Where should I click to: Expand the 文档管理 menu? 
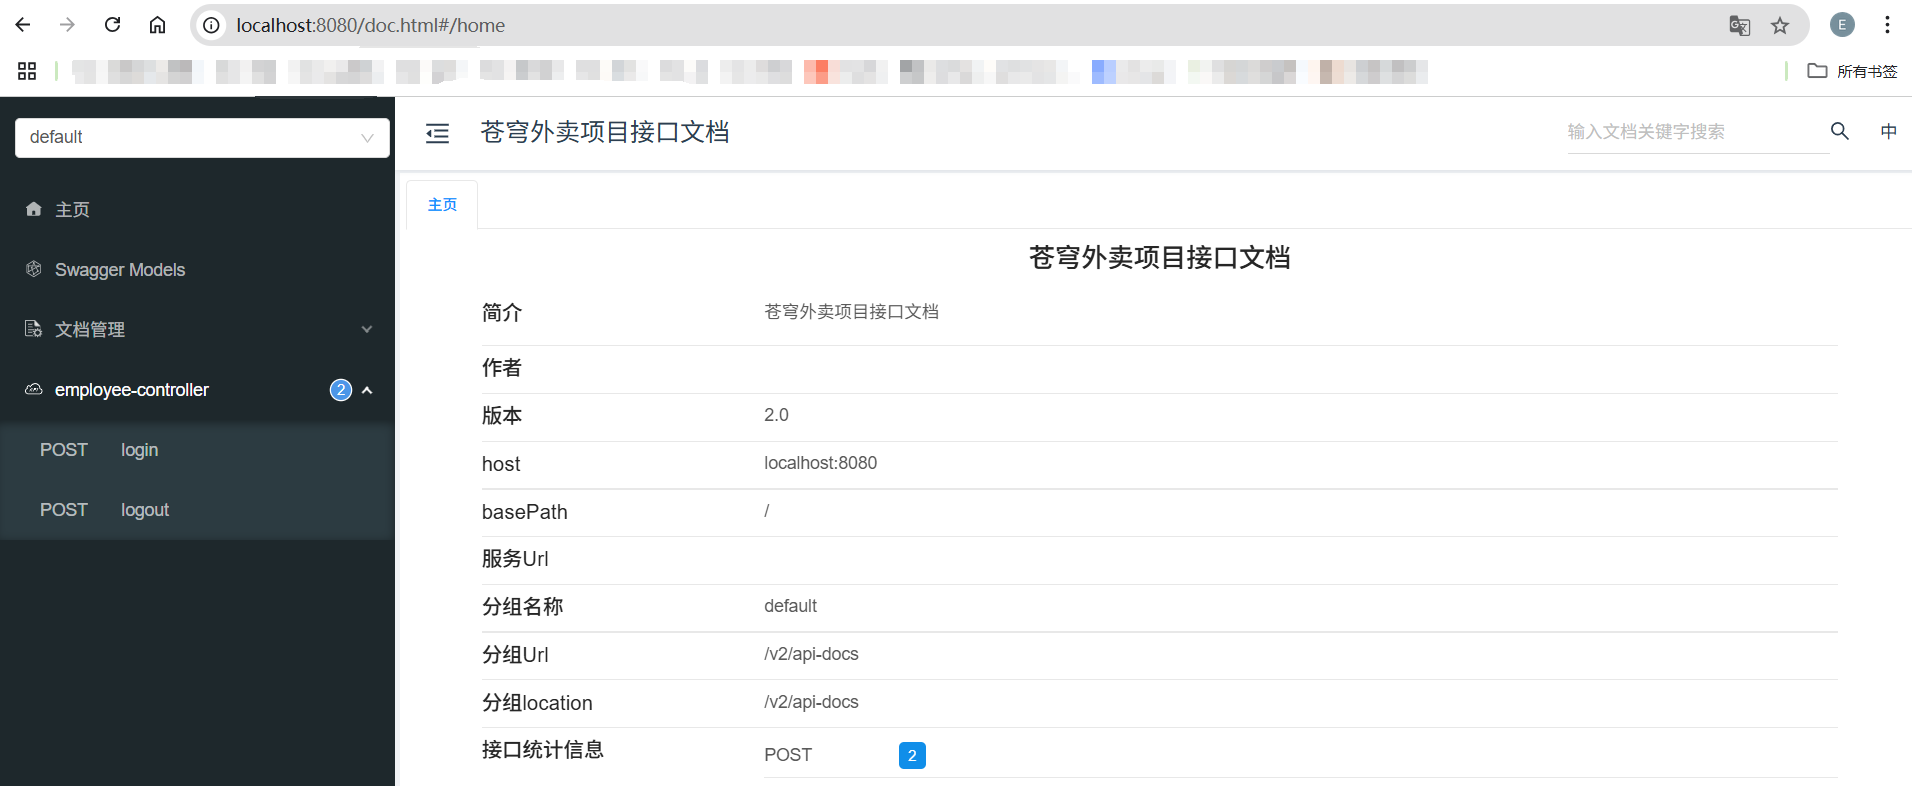click(x=197, y=330)
